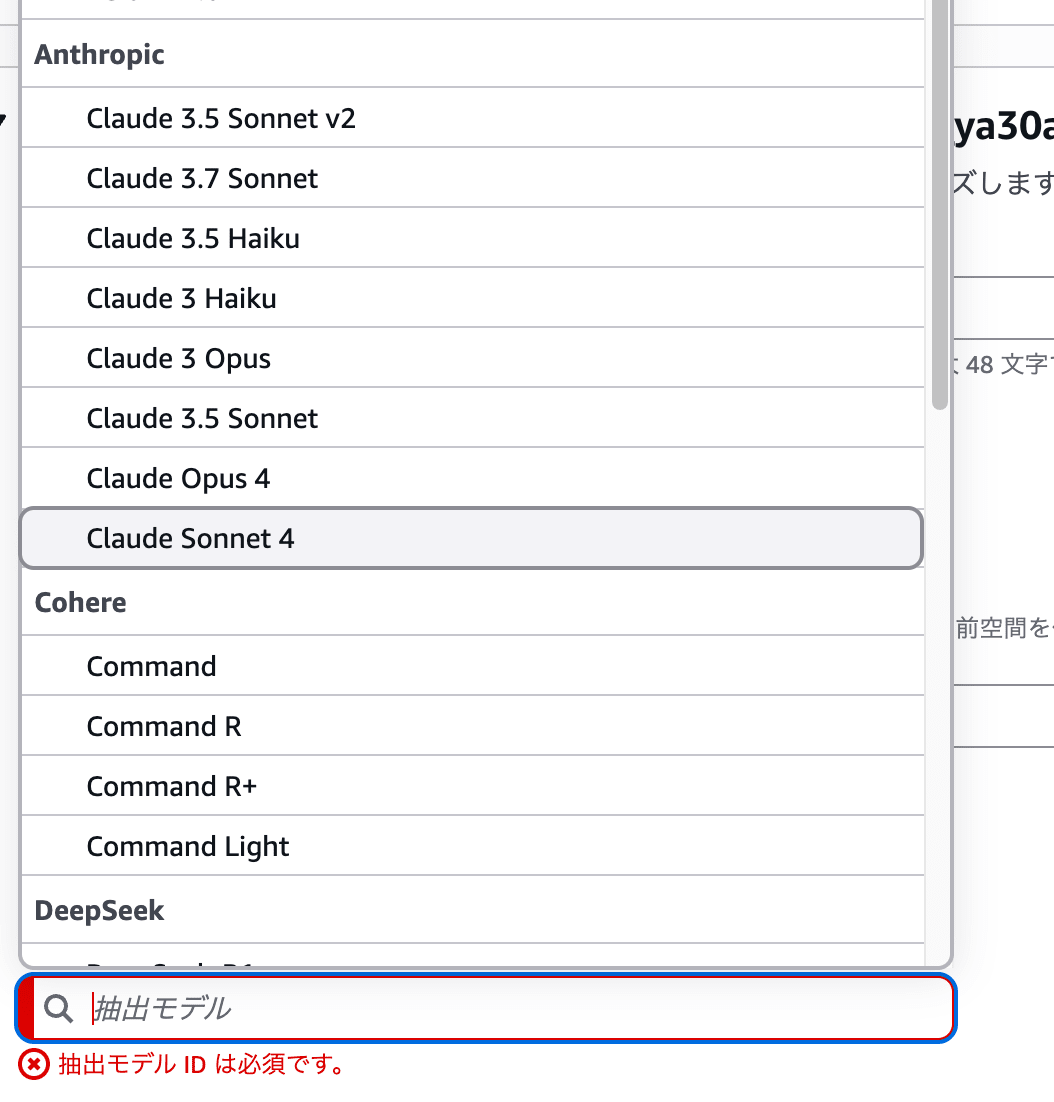Choose the Cohere Command model
Viewport: 1054px width, 1102px height.
[x=151, y=667]
